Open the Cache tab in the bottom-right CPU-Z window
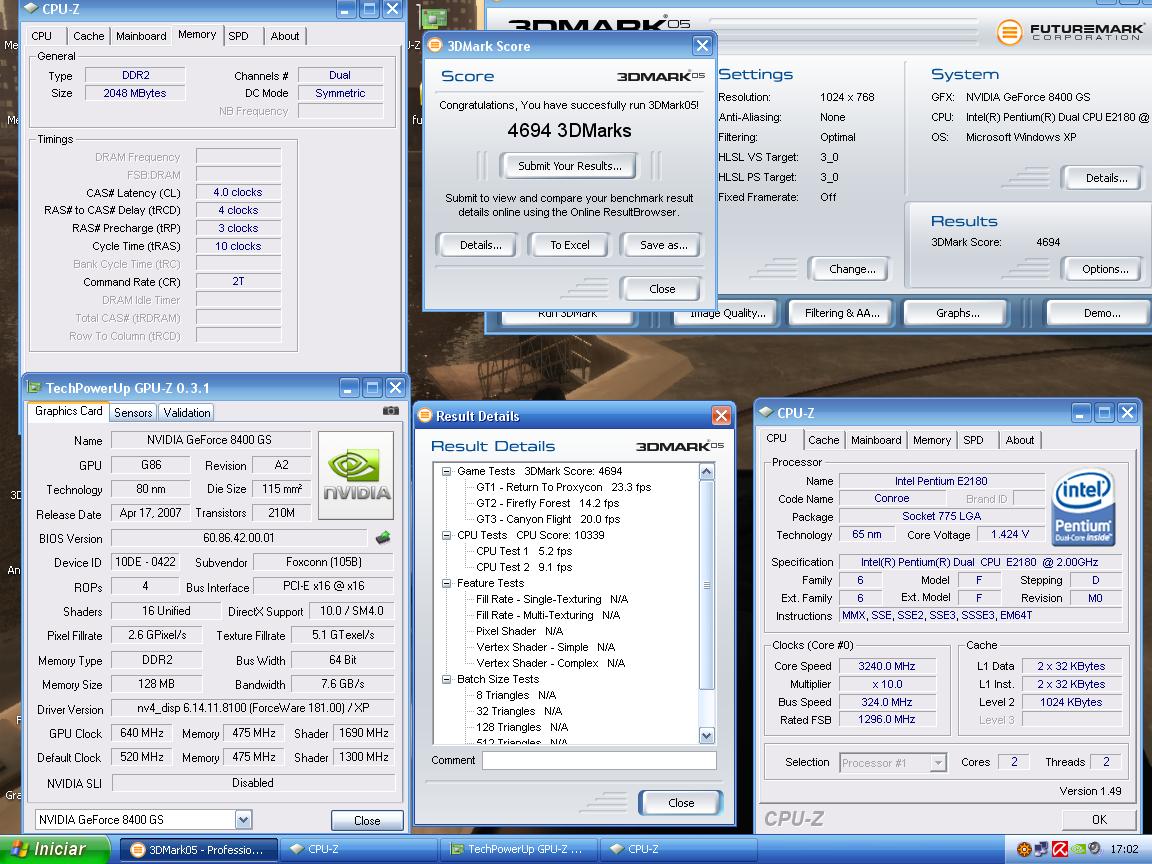Image resolution: width=1152 pixels, height=864 pixels. (824, 439)
